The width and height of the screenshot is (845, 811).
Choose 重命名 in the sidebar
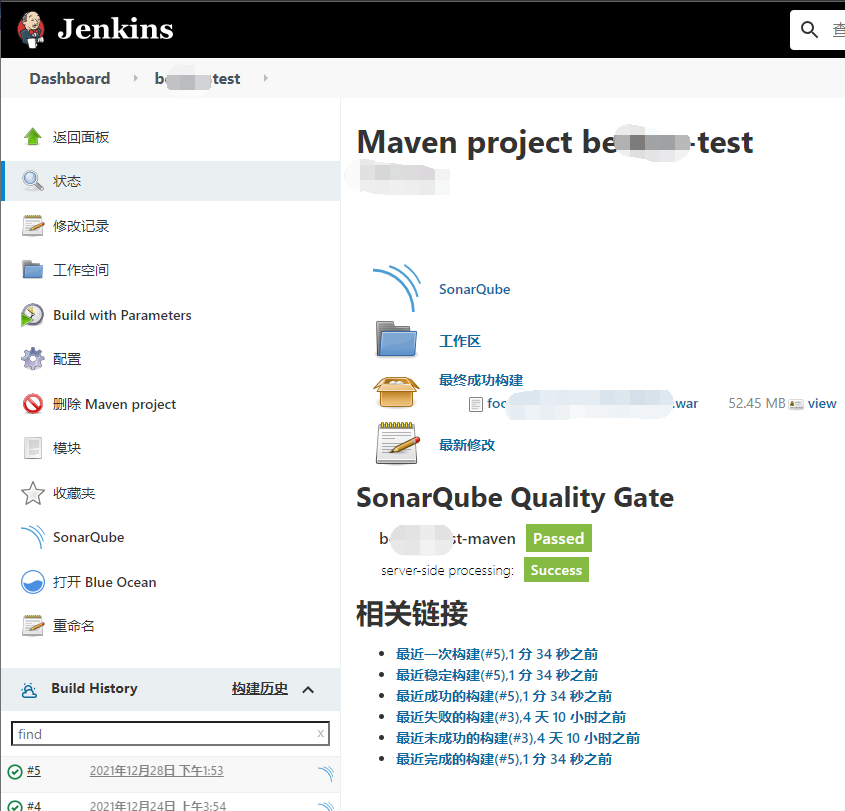pyautogui.click(x=74, y=626)
